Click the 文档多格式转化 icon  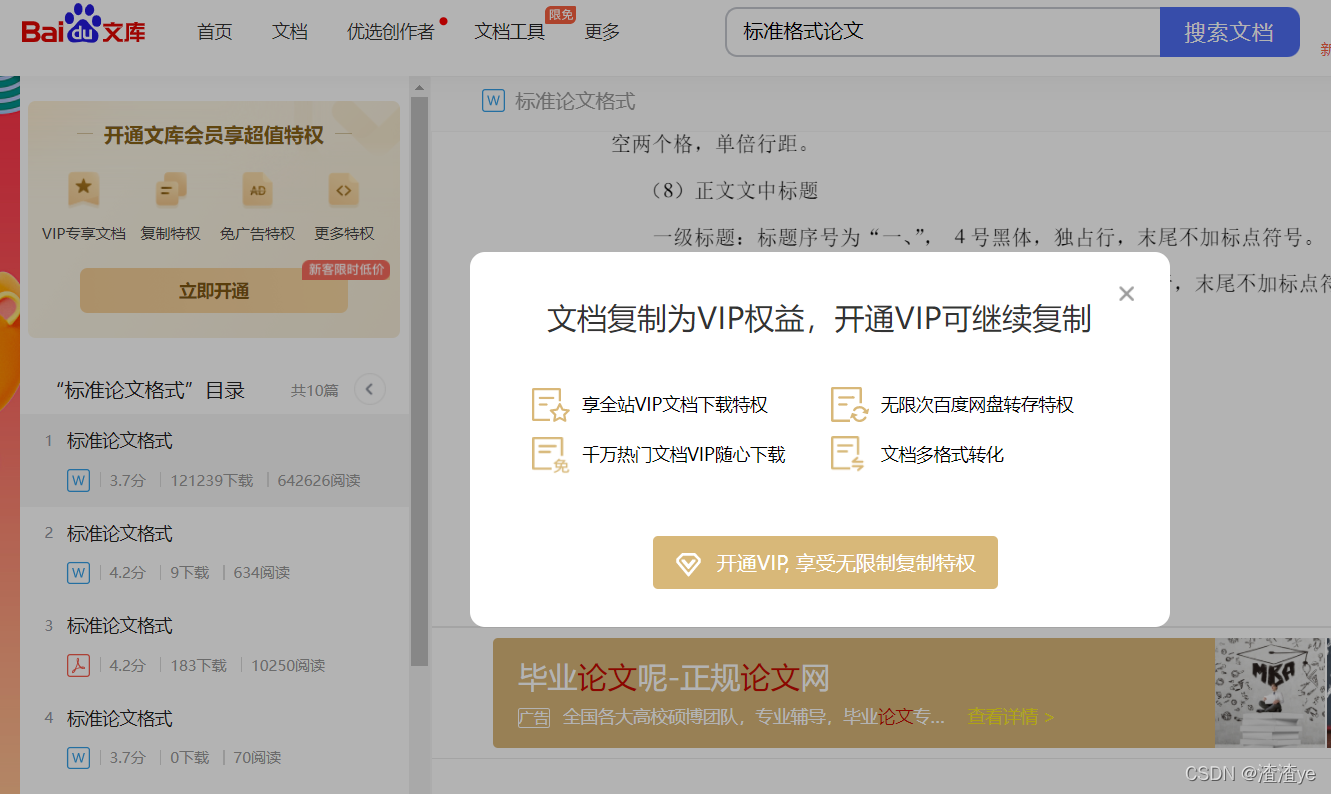point(849,455)
